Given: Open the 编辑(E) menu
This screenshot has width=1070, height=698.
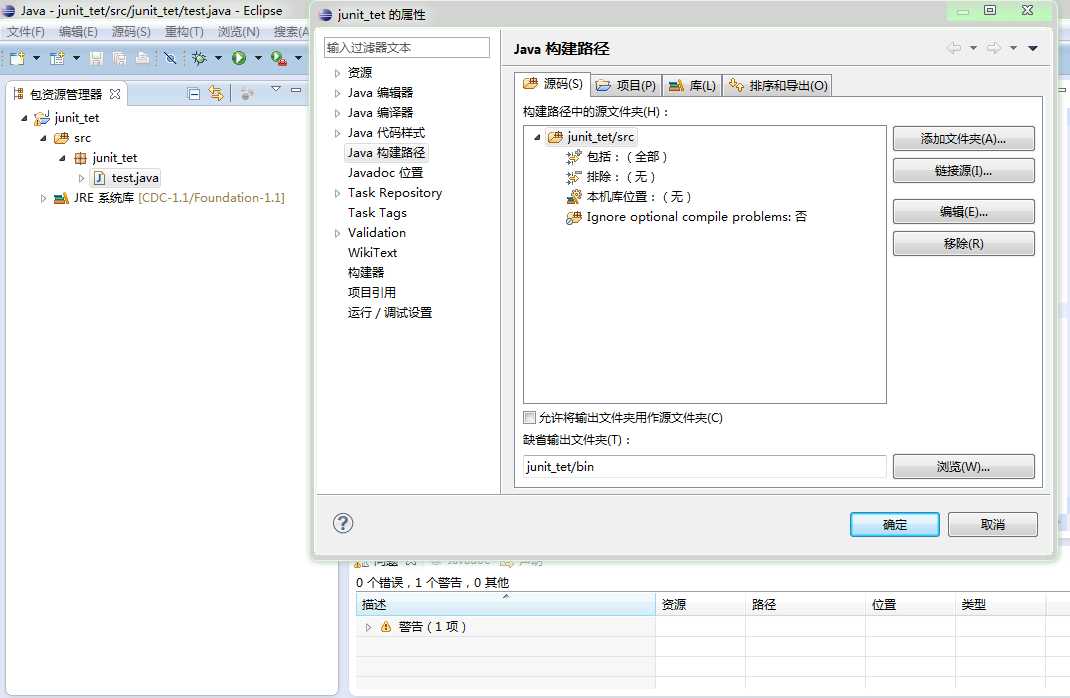Looking at the screenshot, I should 78,31.
